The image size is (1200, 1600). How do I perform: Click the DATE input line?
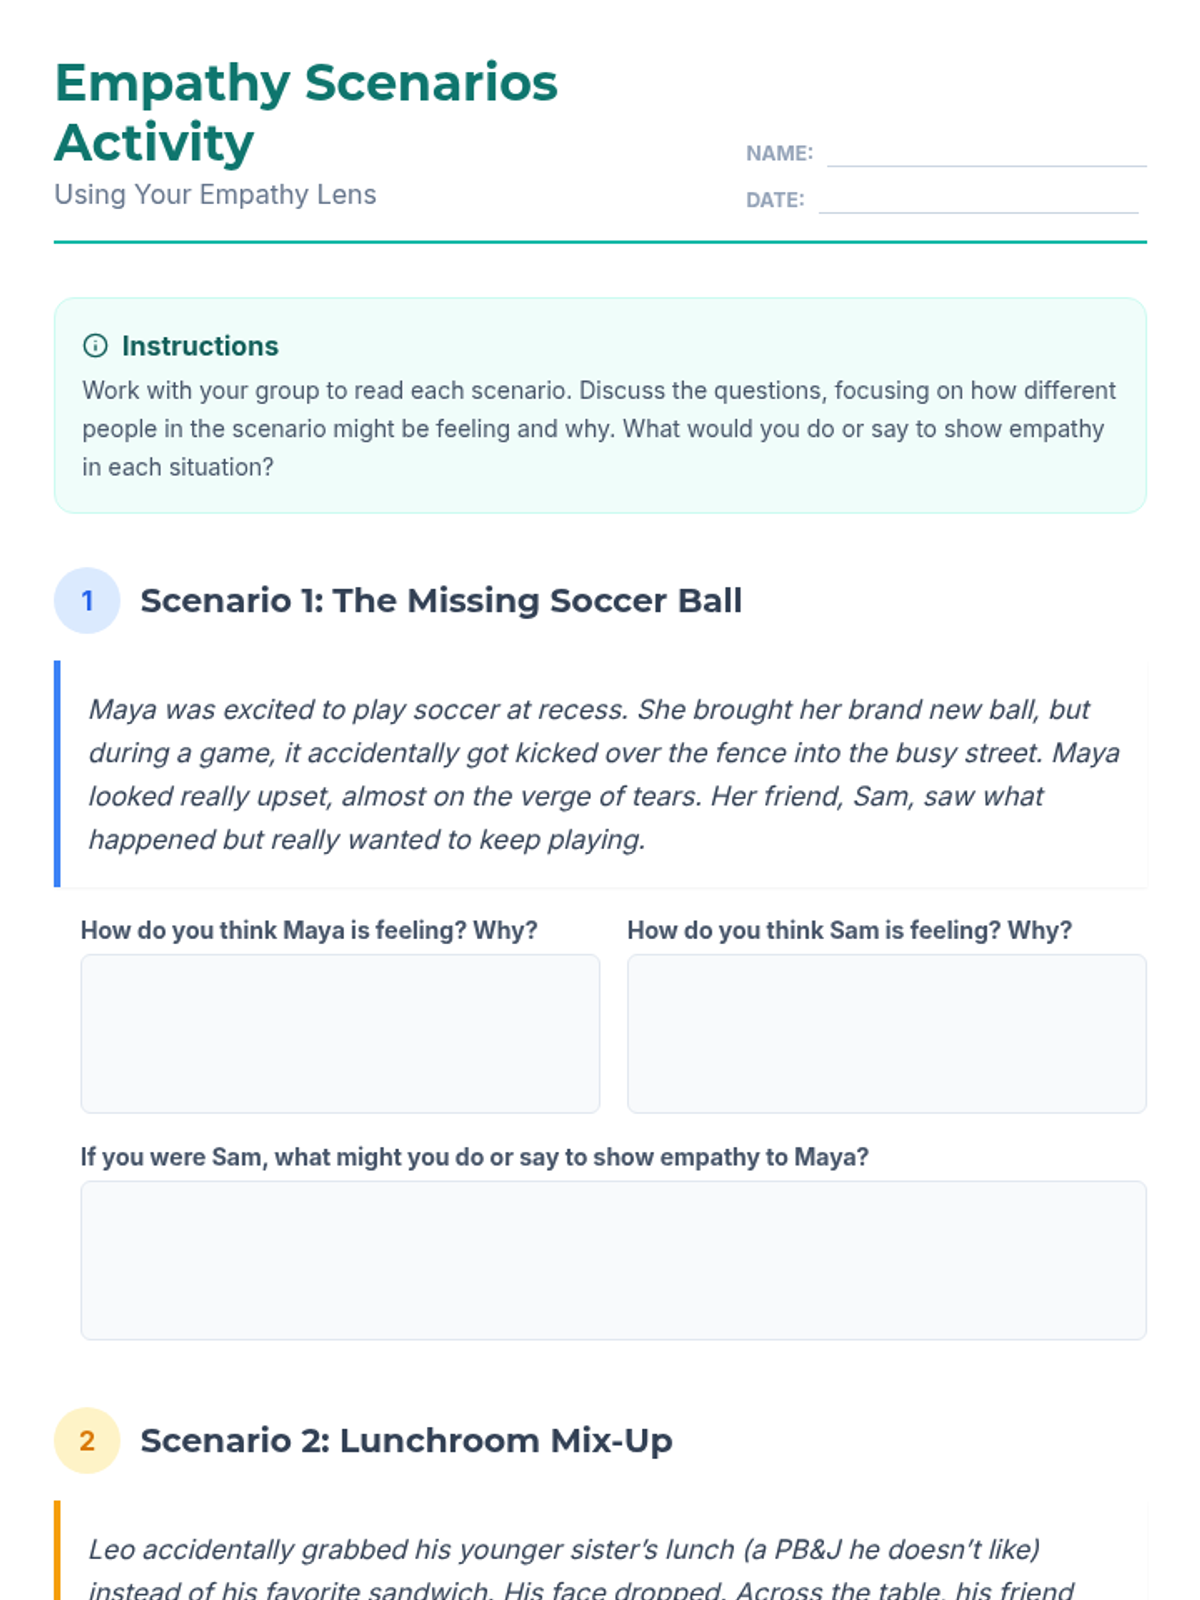pos(977,200)
